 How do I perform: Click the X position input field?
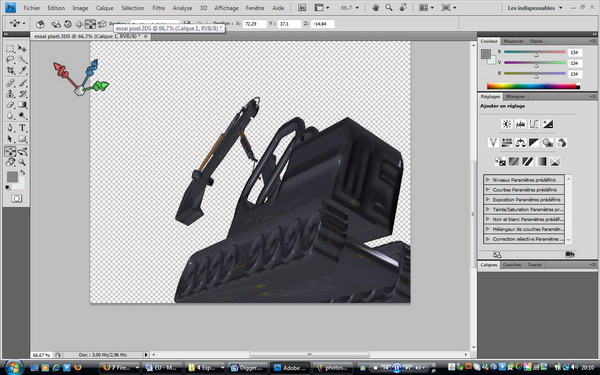point(255,24)
